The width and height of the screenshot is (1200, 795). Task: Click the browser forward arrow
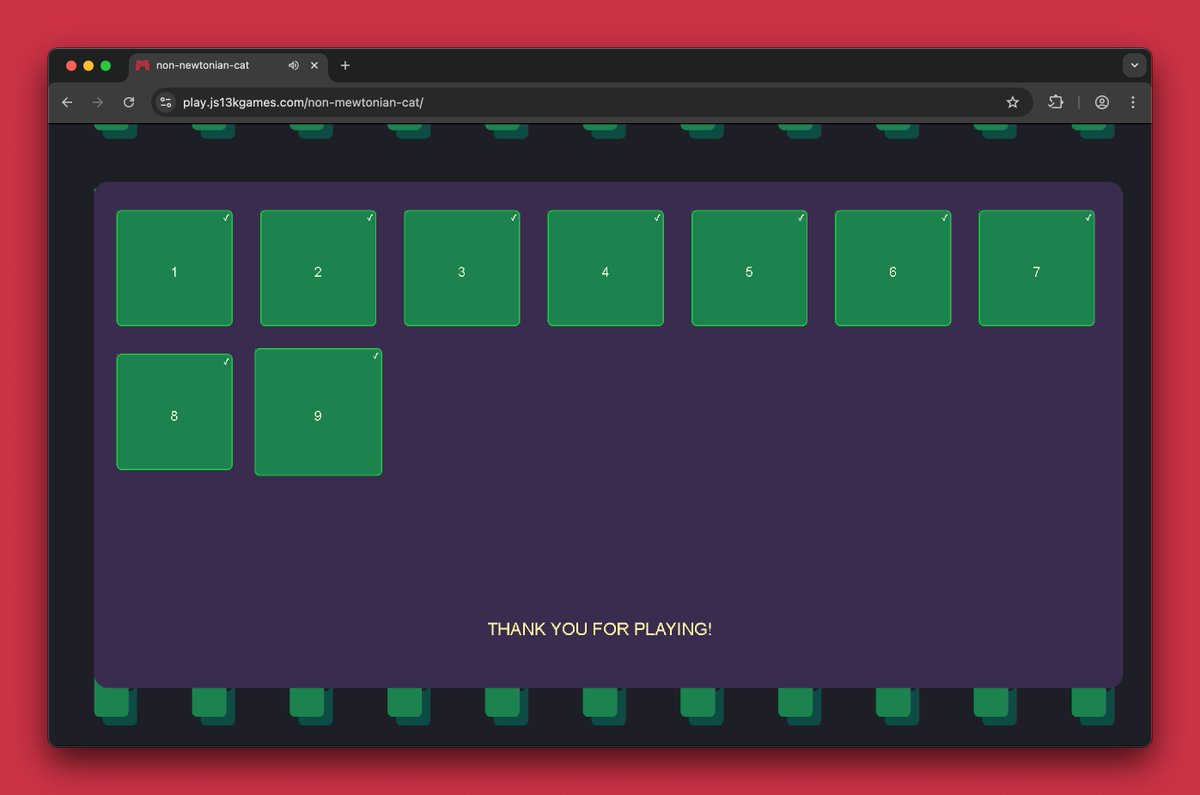point(98,102)
